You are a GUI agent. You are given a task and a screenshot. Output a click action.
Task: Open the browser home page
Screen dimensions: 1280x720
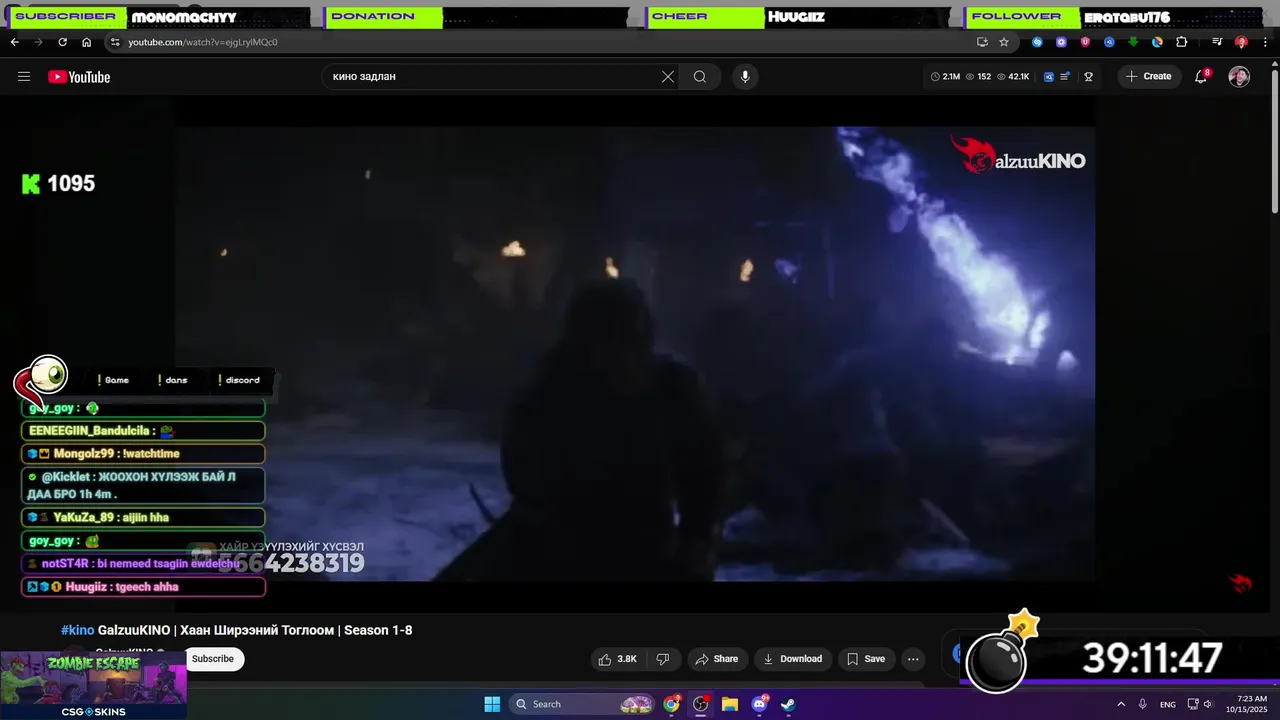tap(86, 42)
